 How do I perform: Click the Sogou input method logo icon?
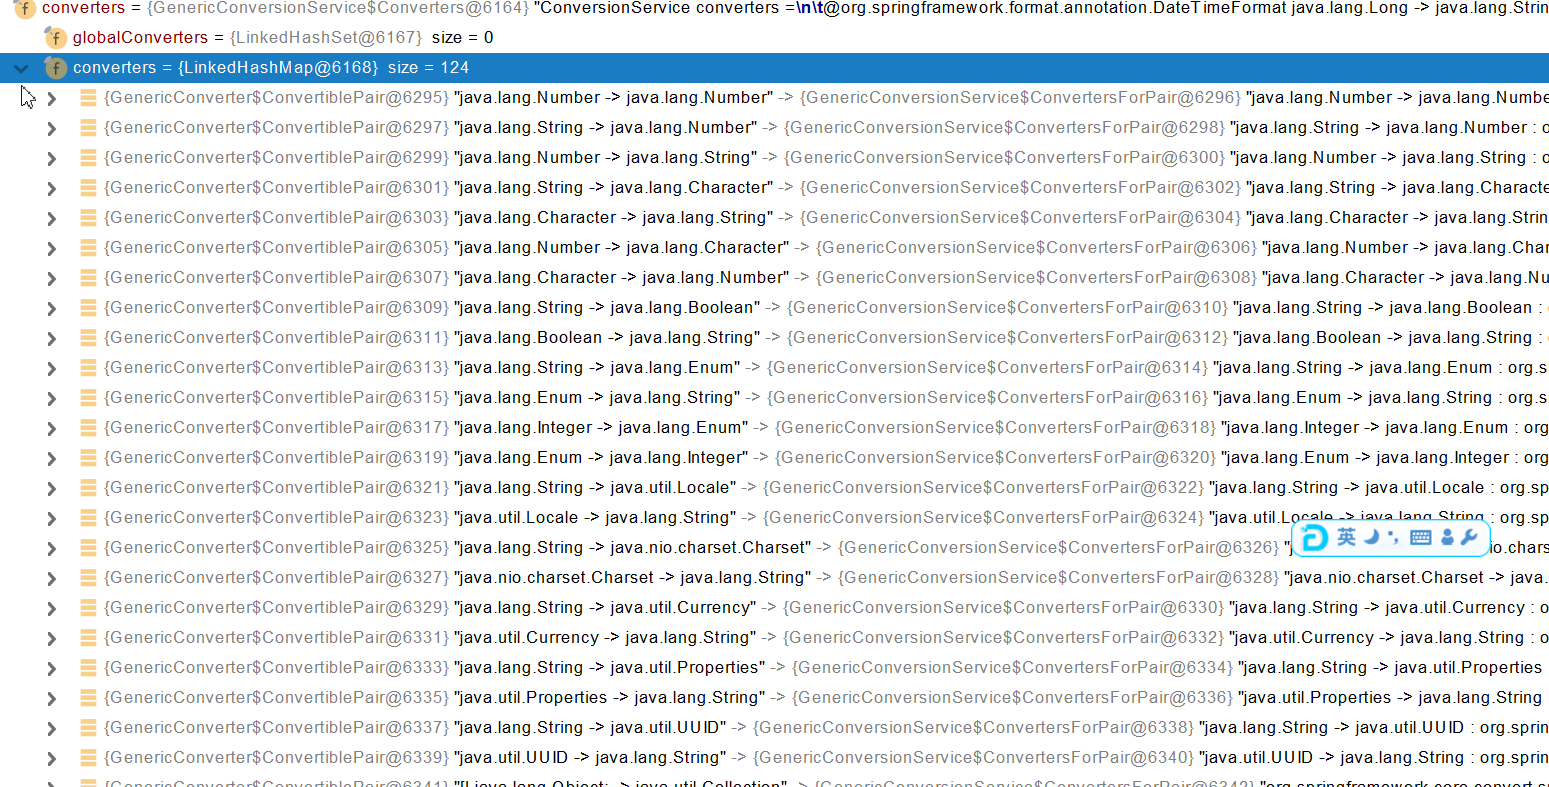pyautogui.click(x=1313, y=537)
